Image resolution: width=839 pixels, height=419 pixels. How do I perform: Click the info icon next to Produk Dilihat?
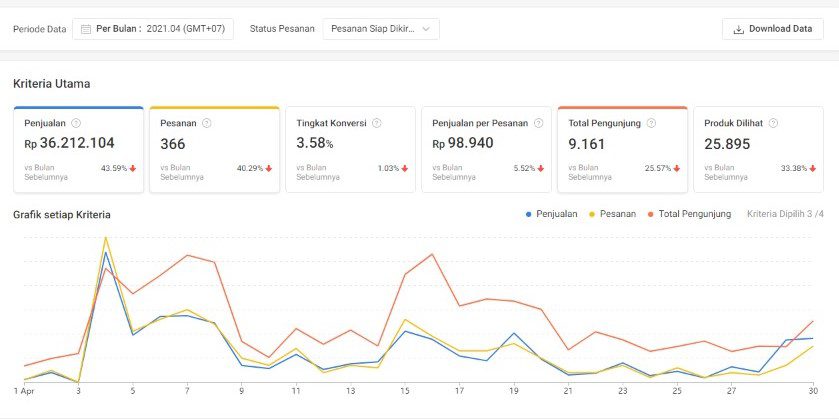point(773,123)
